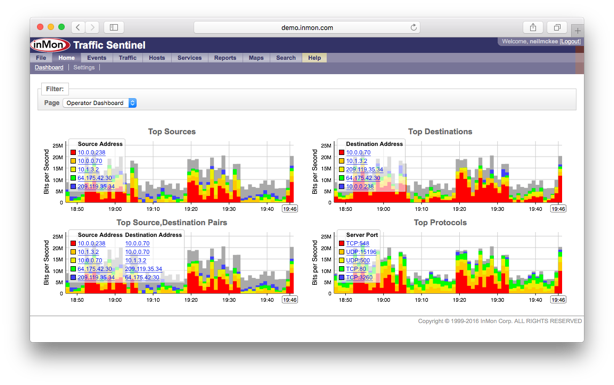
Task: Open the Traffic tab
Action: point(128,58)
